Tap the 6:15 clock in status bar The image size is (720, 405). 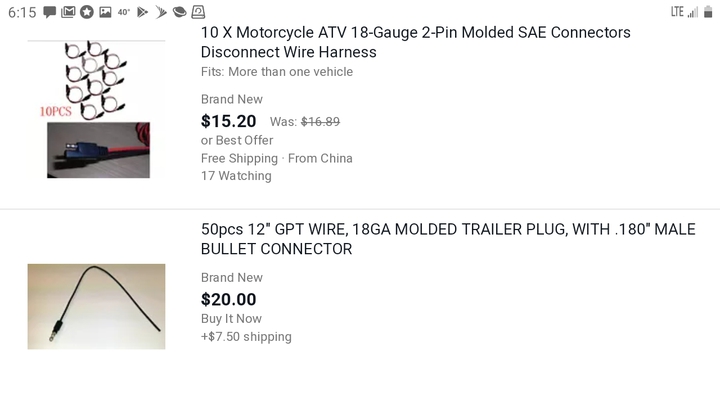(x=22, y=12)
